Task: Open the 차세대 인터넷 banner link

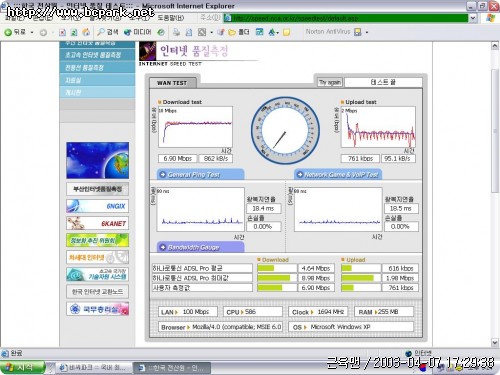Action: pyautogui.click(x=97, y=257)
